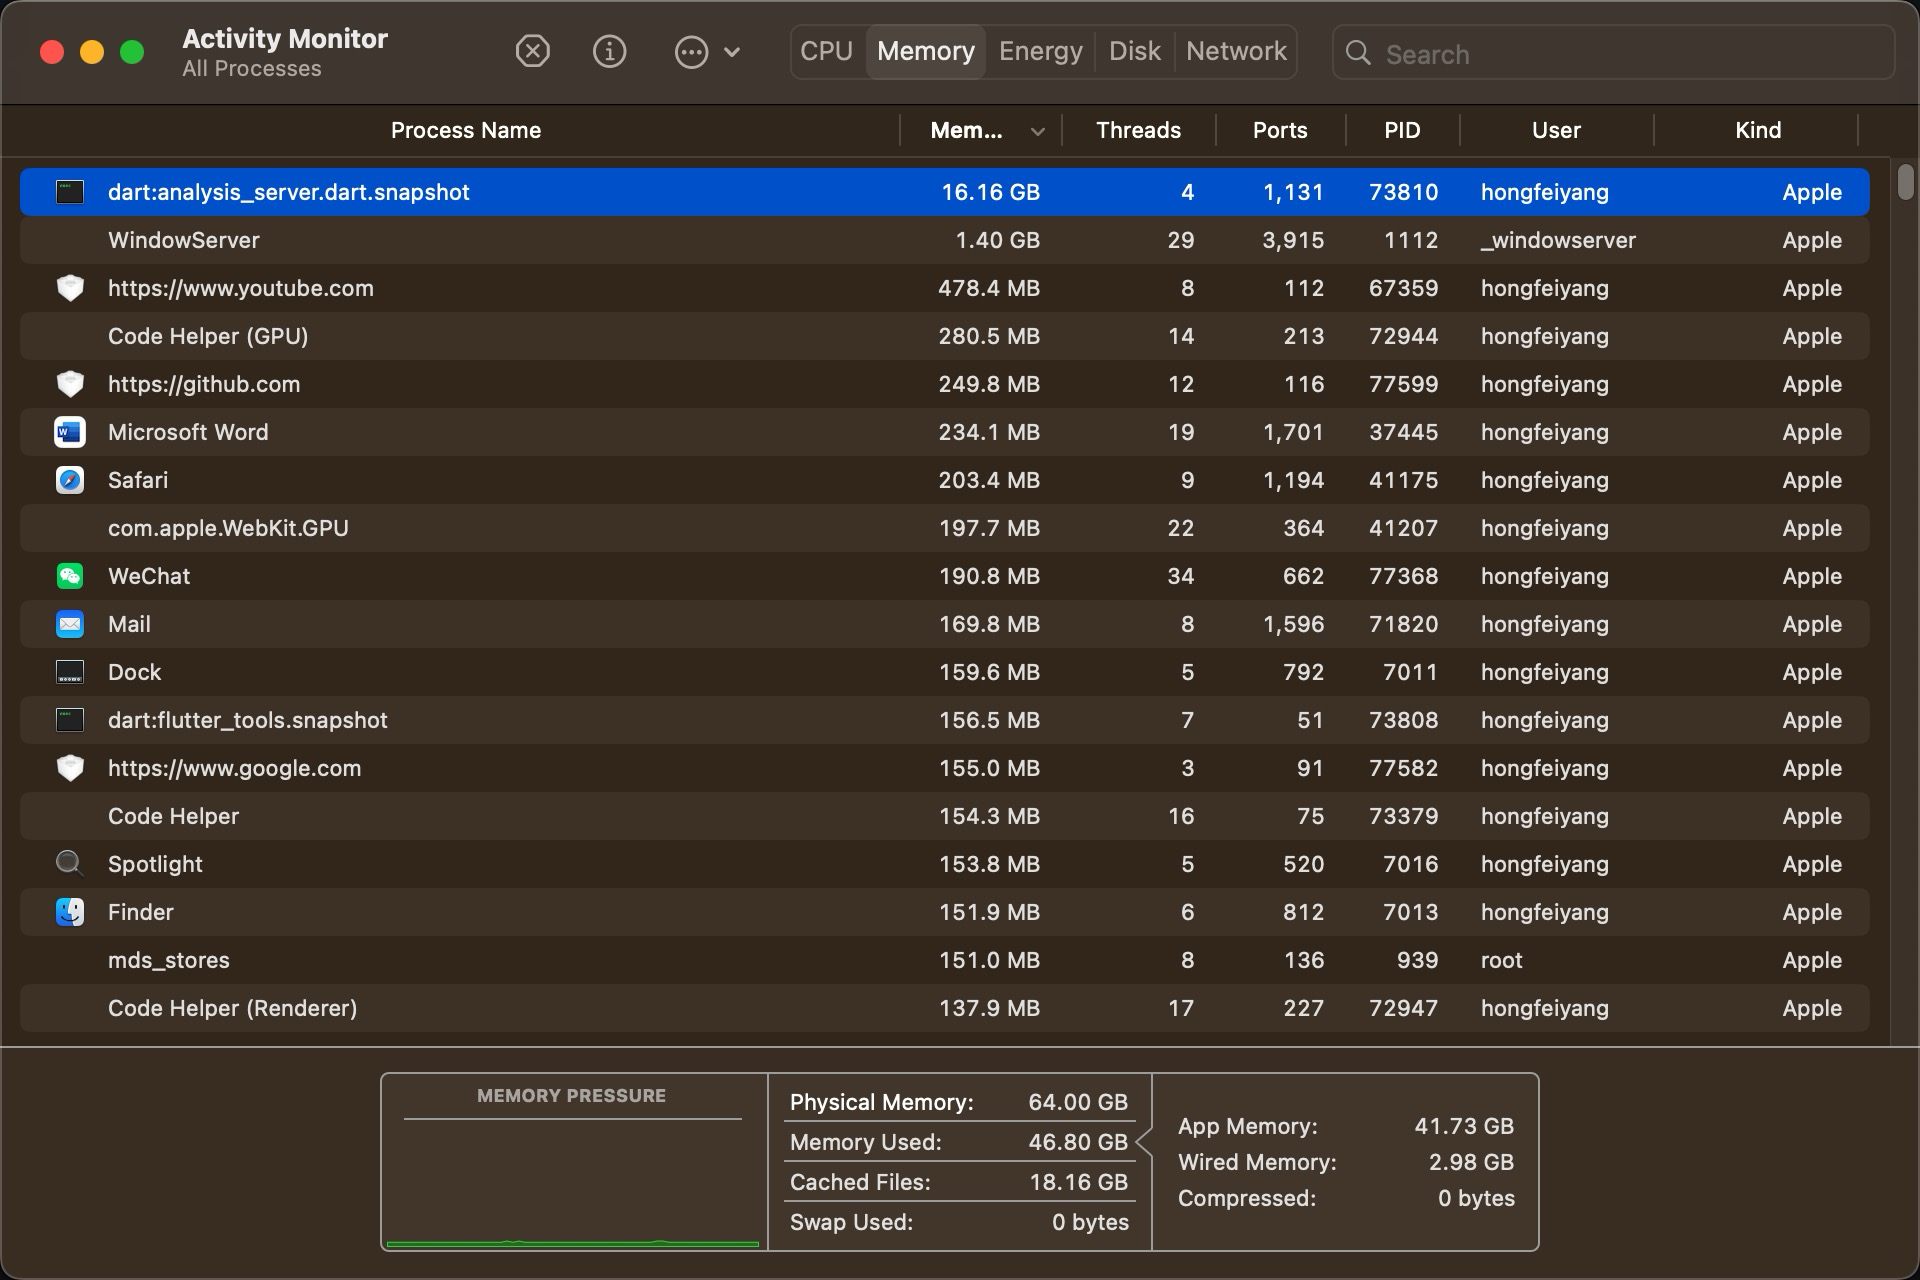
Task: Sort by User column header
Action: pos(1556,130)
